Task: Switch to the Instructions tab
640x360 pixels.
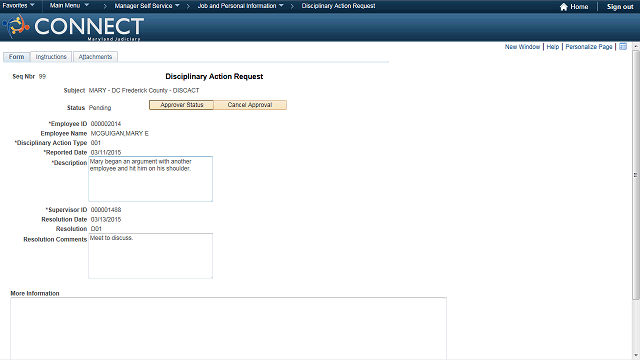Action: click(x=51, y=57)
